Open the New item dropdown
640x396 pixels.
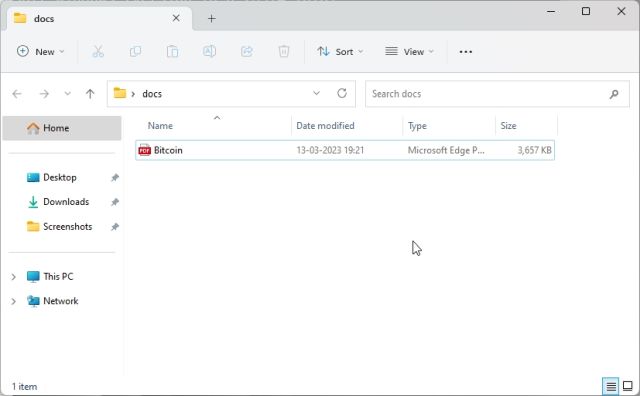click(40, 51)
